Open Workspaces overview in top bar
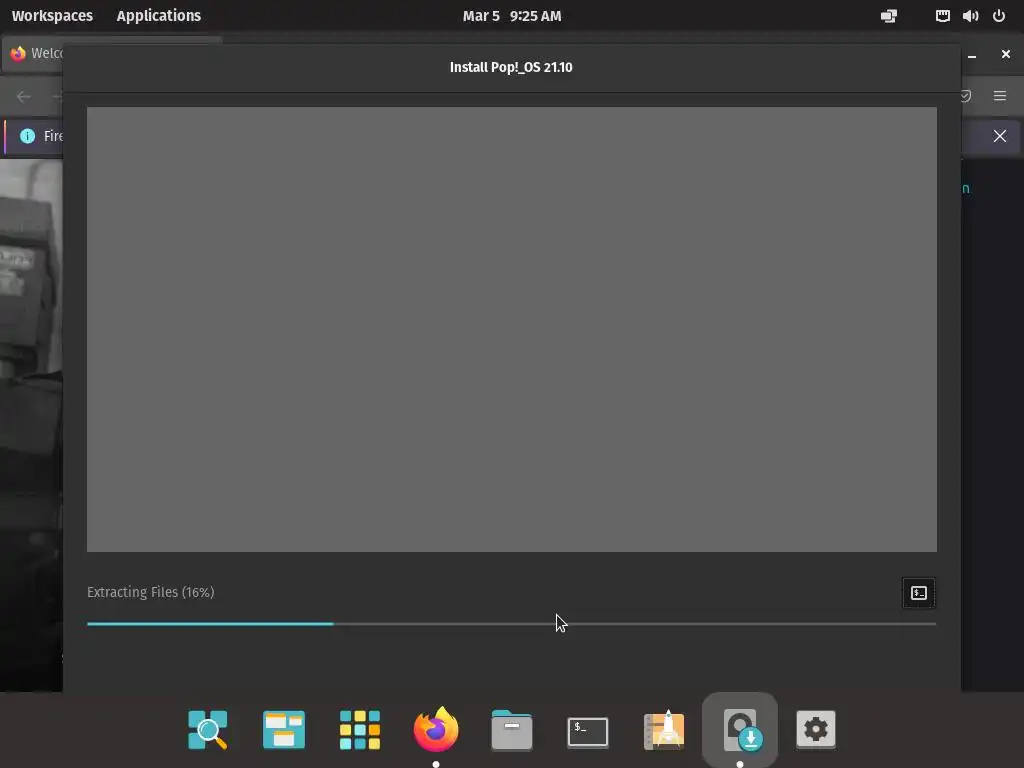 (52, 16)
